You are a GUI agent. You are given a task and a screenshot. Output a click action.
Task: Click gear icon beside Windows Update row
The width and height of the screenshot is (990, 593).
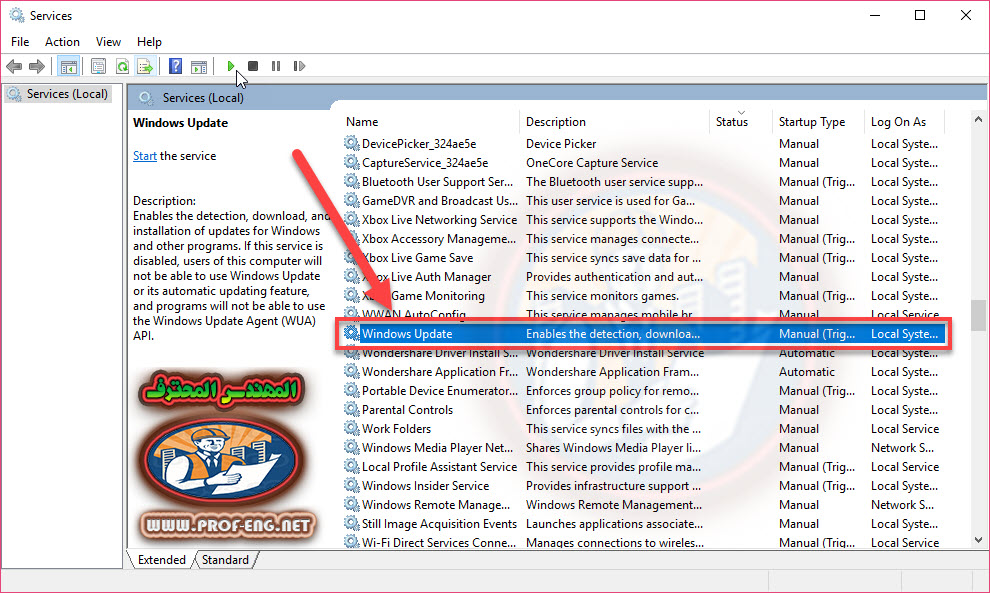click(352, 333)
